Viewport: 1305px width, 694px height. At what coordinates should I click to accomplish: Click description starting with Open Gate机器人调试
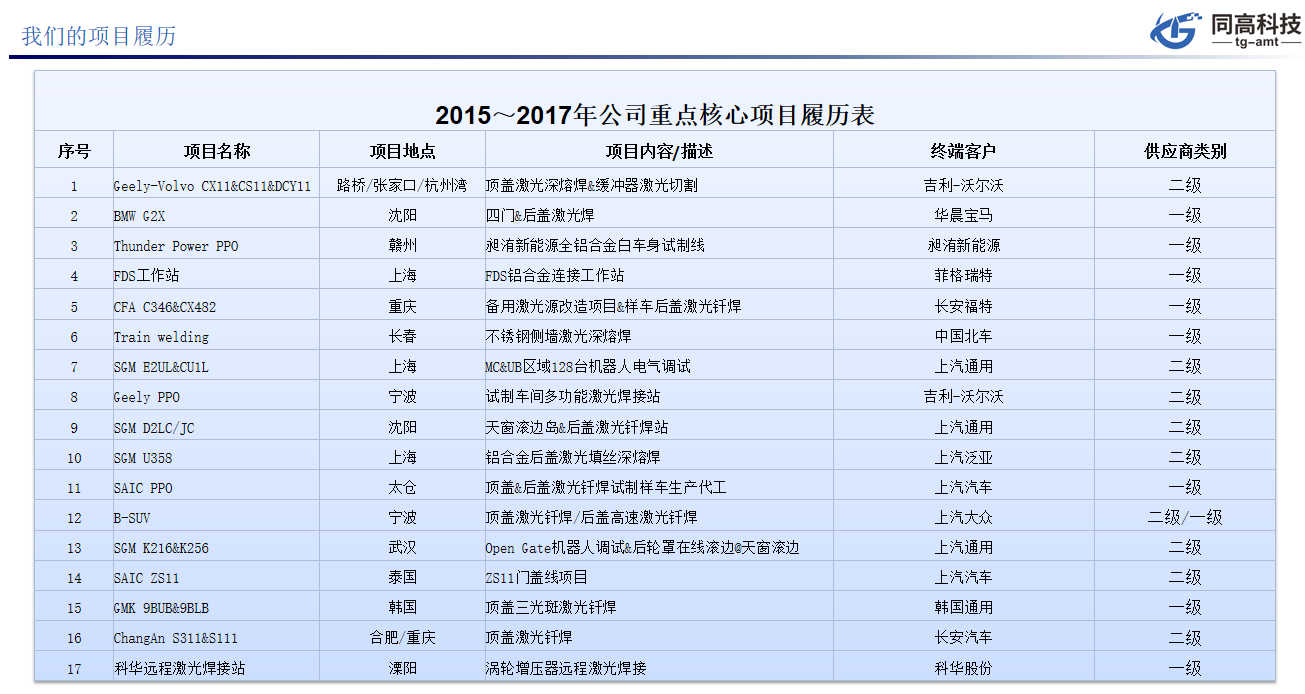click(643, 548)
